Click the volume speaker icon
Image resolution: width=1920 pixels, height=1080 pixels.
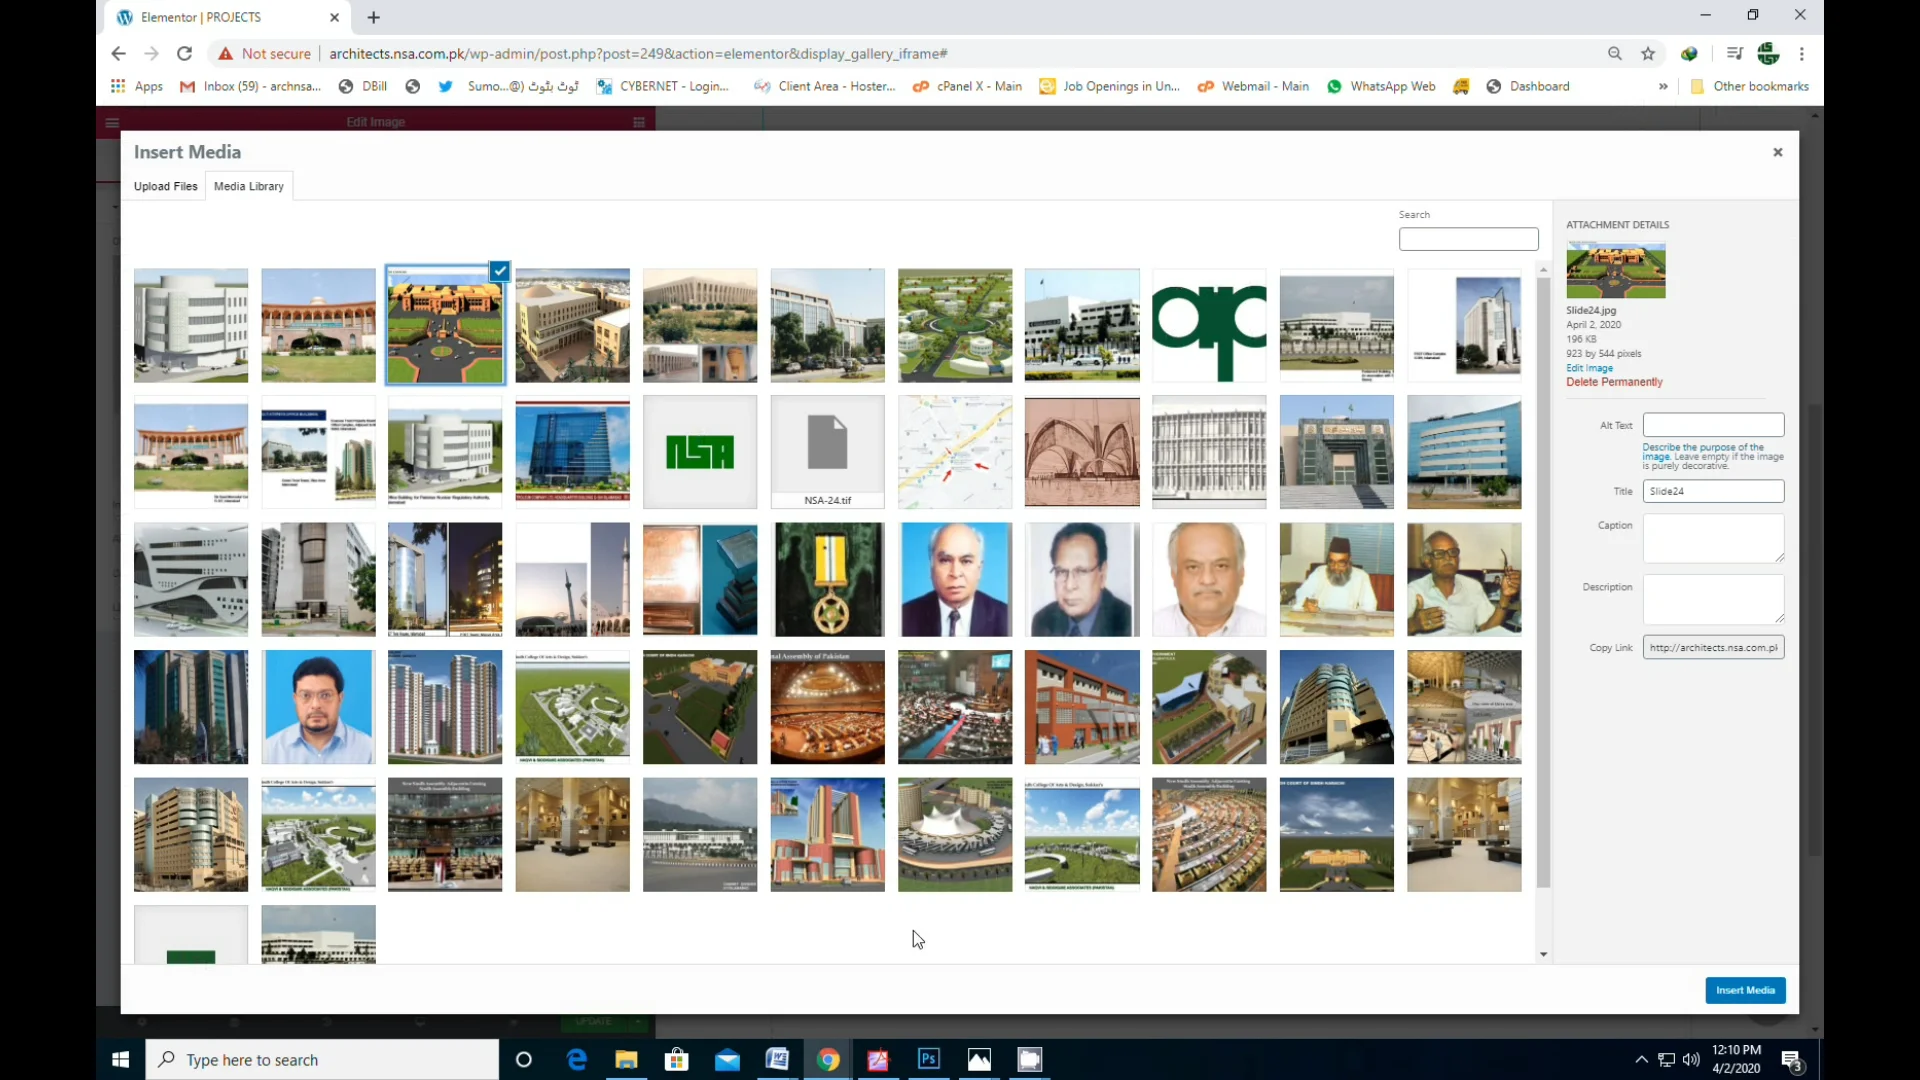pos(1691,1060)
